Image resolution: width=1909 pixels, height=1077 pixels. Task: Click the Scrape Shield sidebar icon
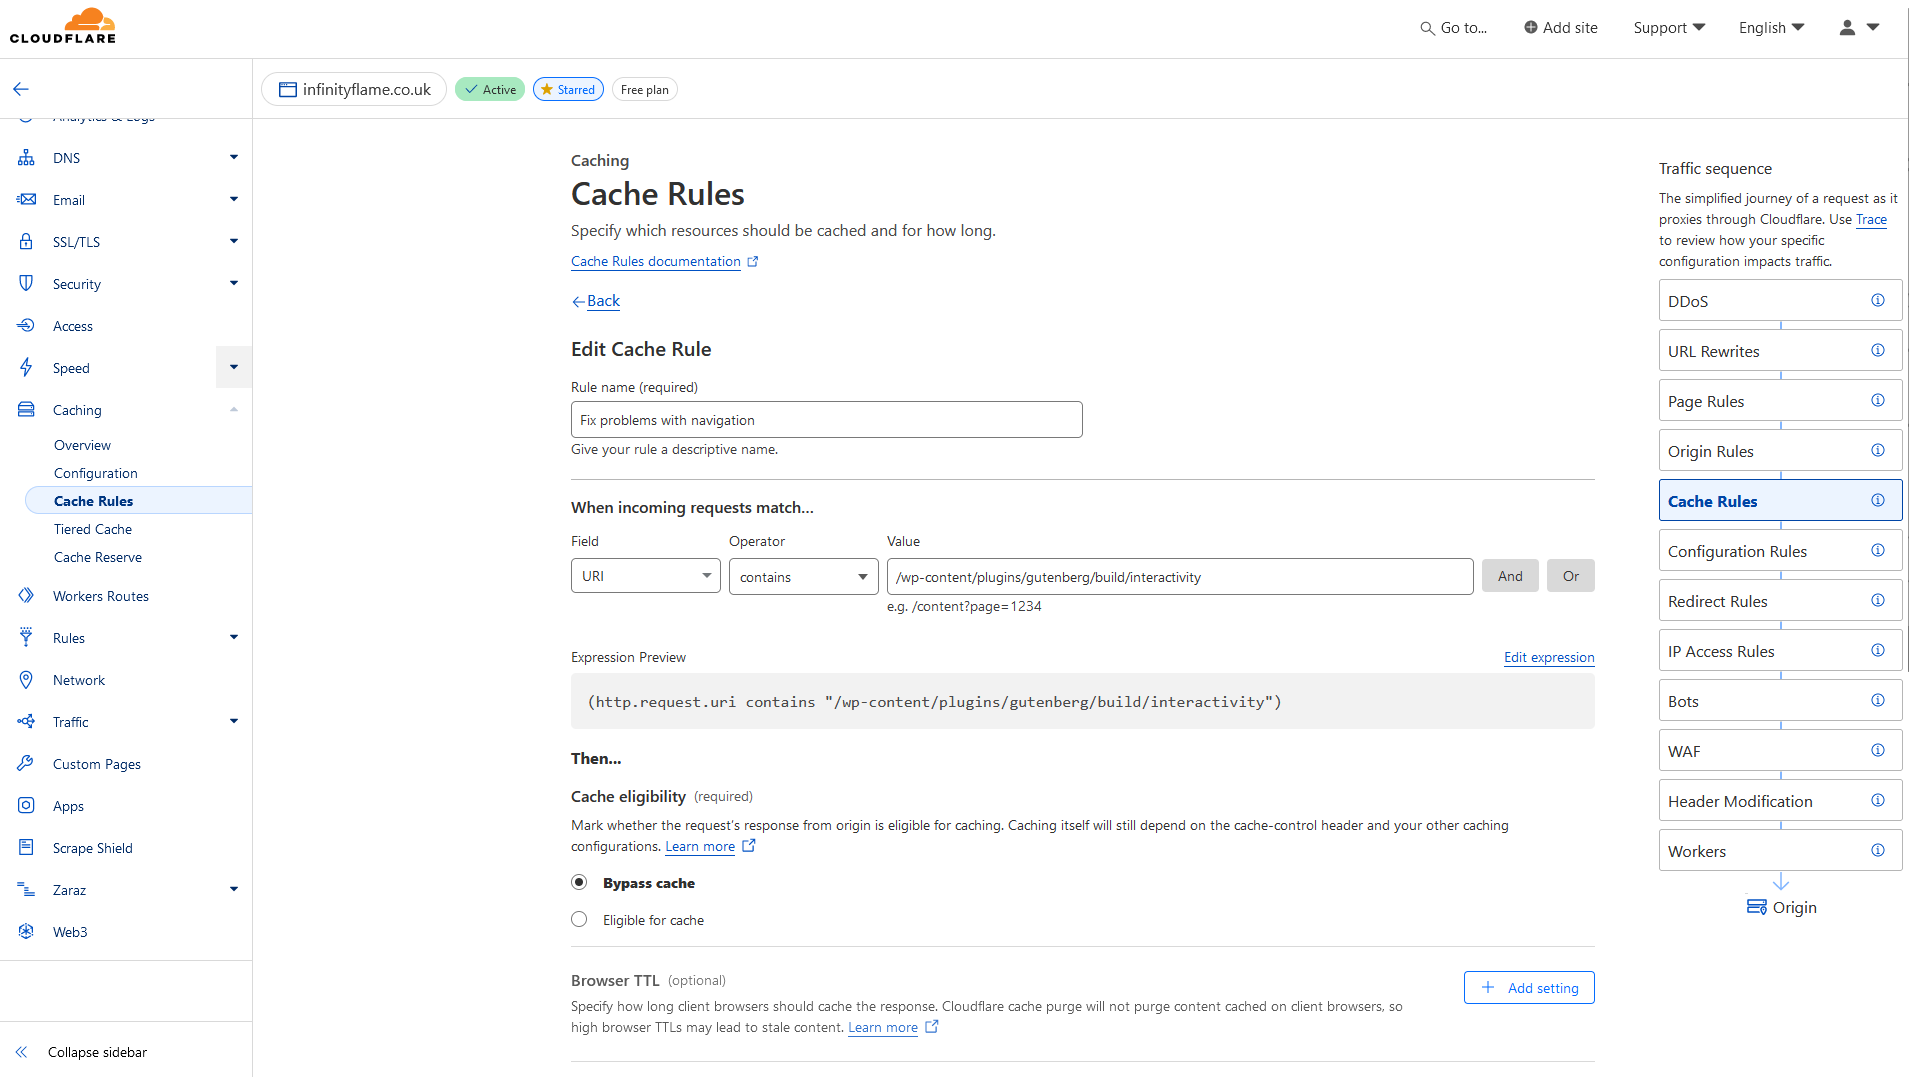click(x=26, y=848)
